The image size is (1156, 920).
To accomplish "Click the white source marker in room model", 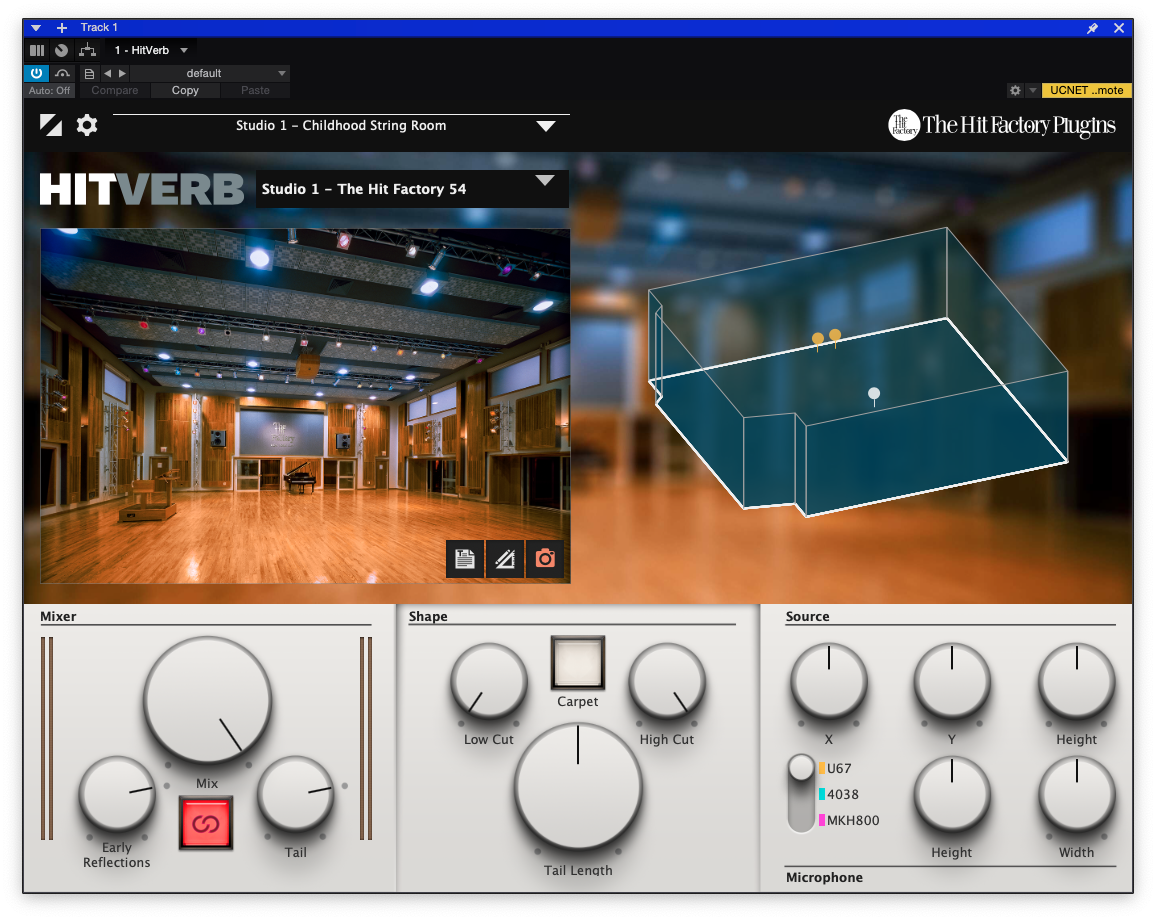I will click(x=874, y=395).
